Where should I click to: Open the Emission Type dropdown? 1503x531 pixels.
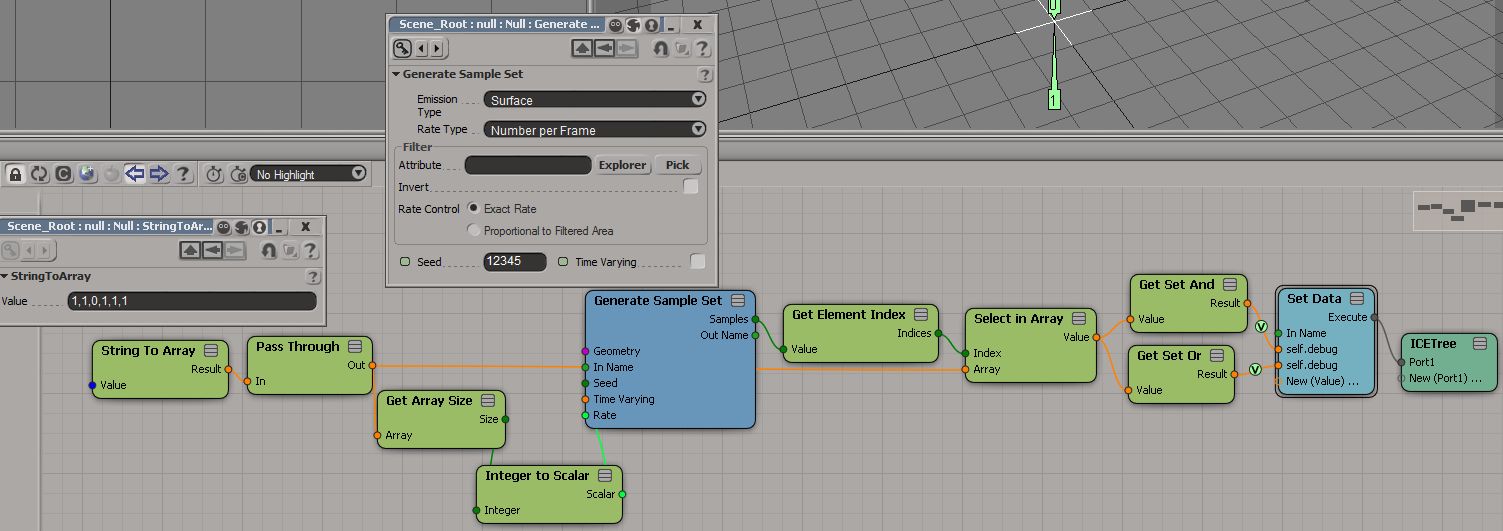pos(595,100)
